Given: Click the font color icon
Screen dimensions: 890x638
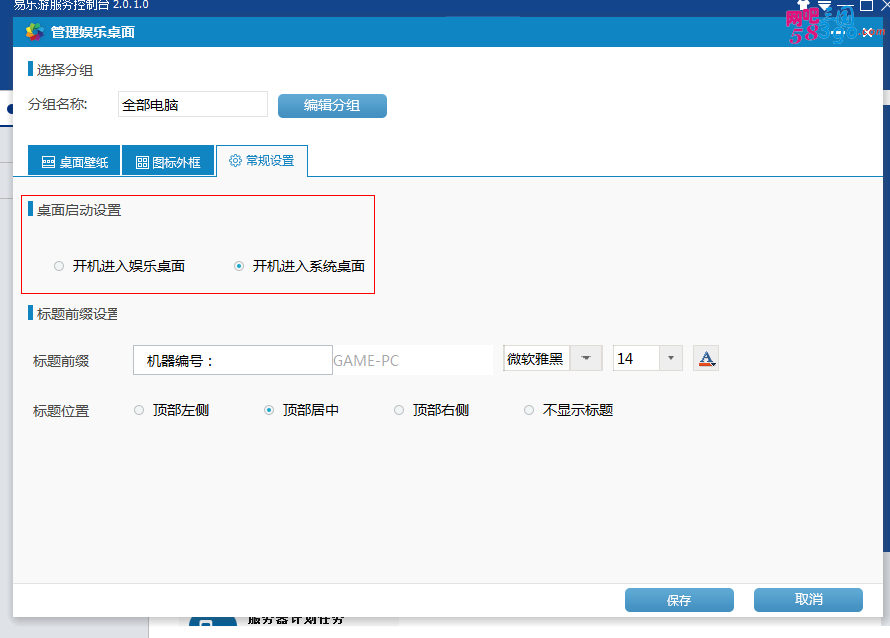Looking at the screenshot, I should coord(706,358).
